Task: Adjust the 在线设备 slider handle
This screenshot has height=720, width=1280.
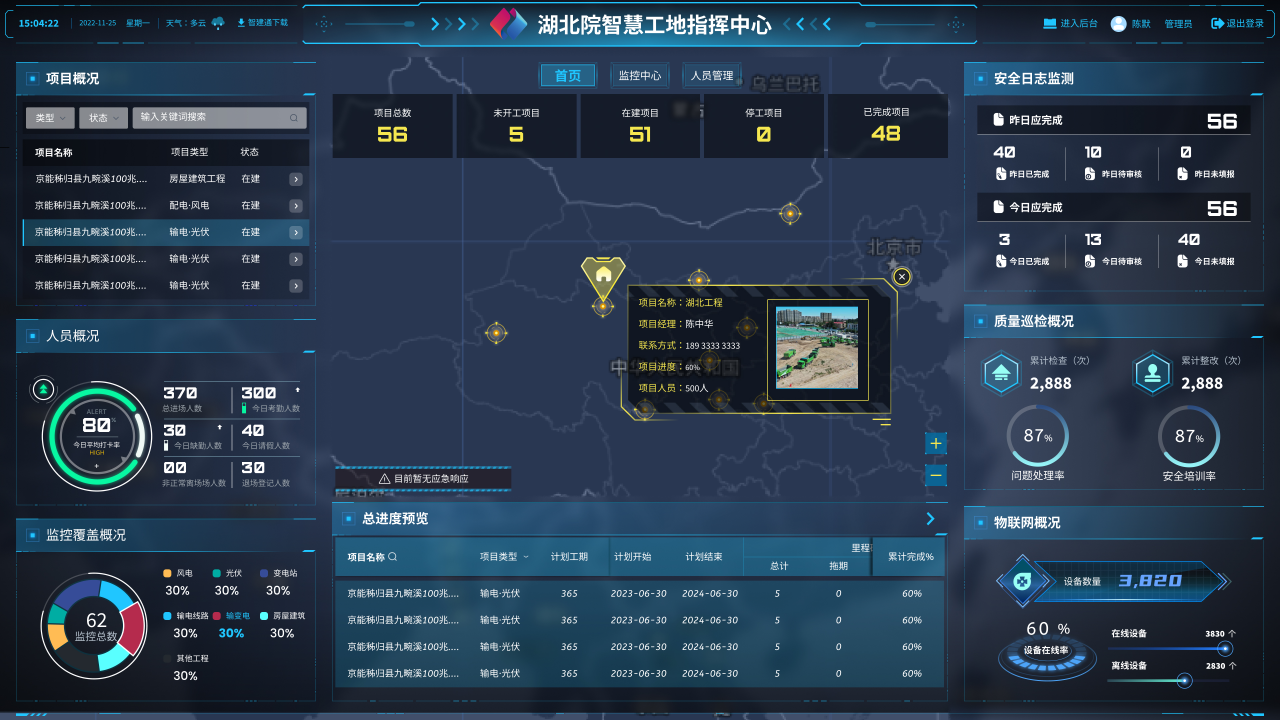Action: click(x=1223, y=649)
